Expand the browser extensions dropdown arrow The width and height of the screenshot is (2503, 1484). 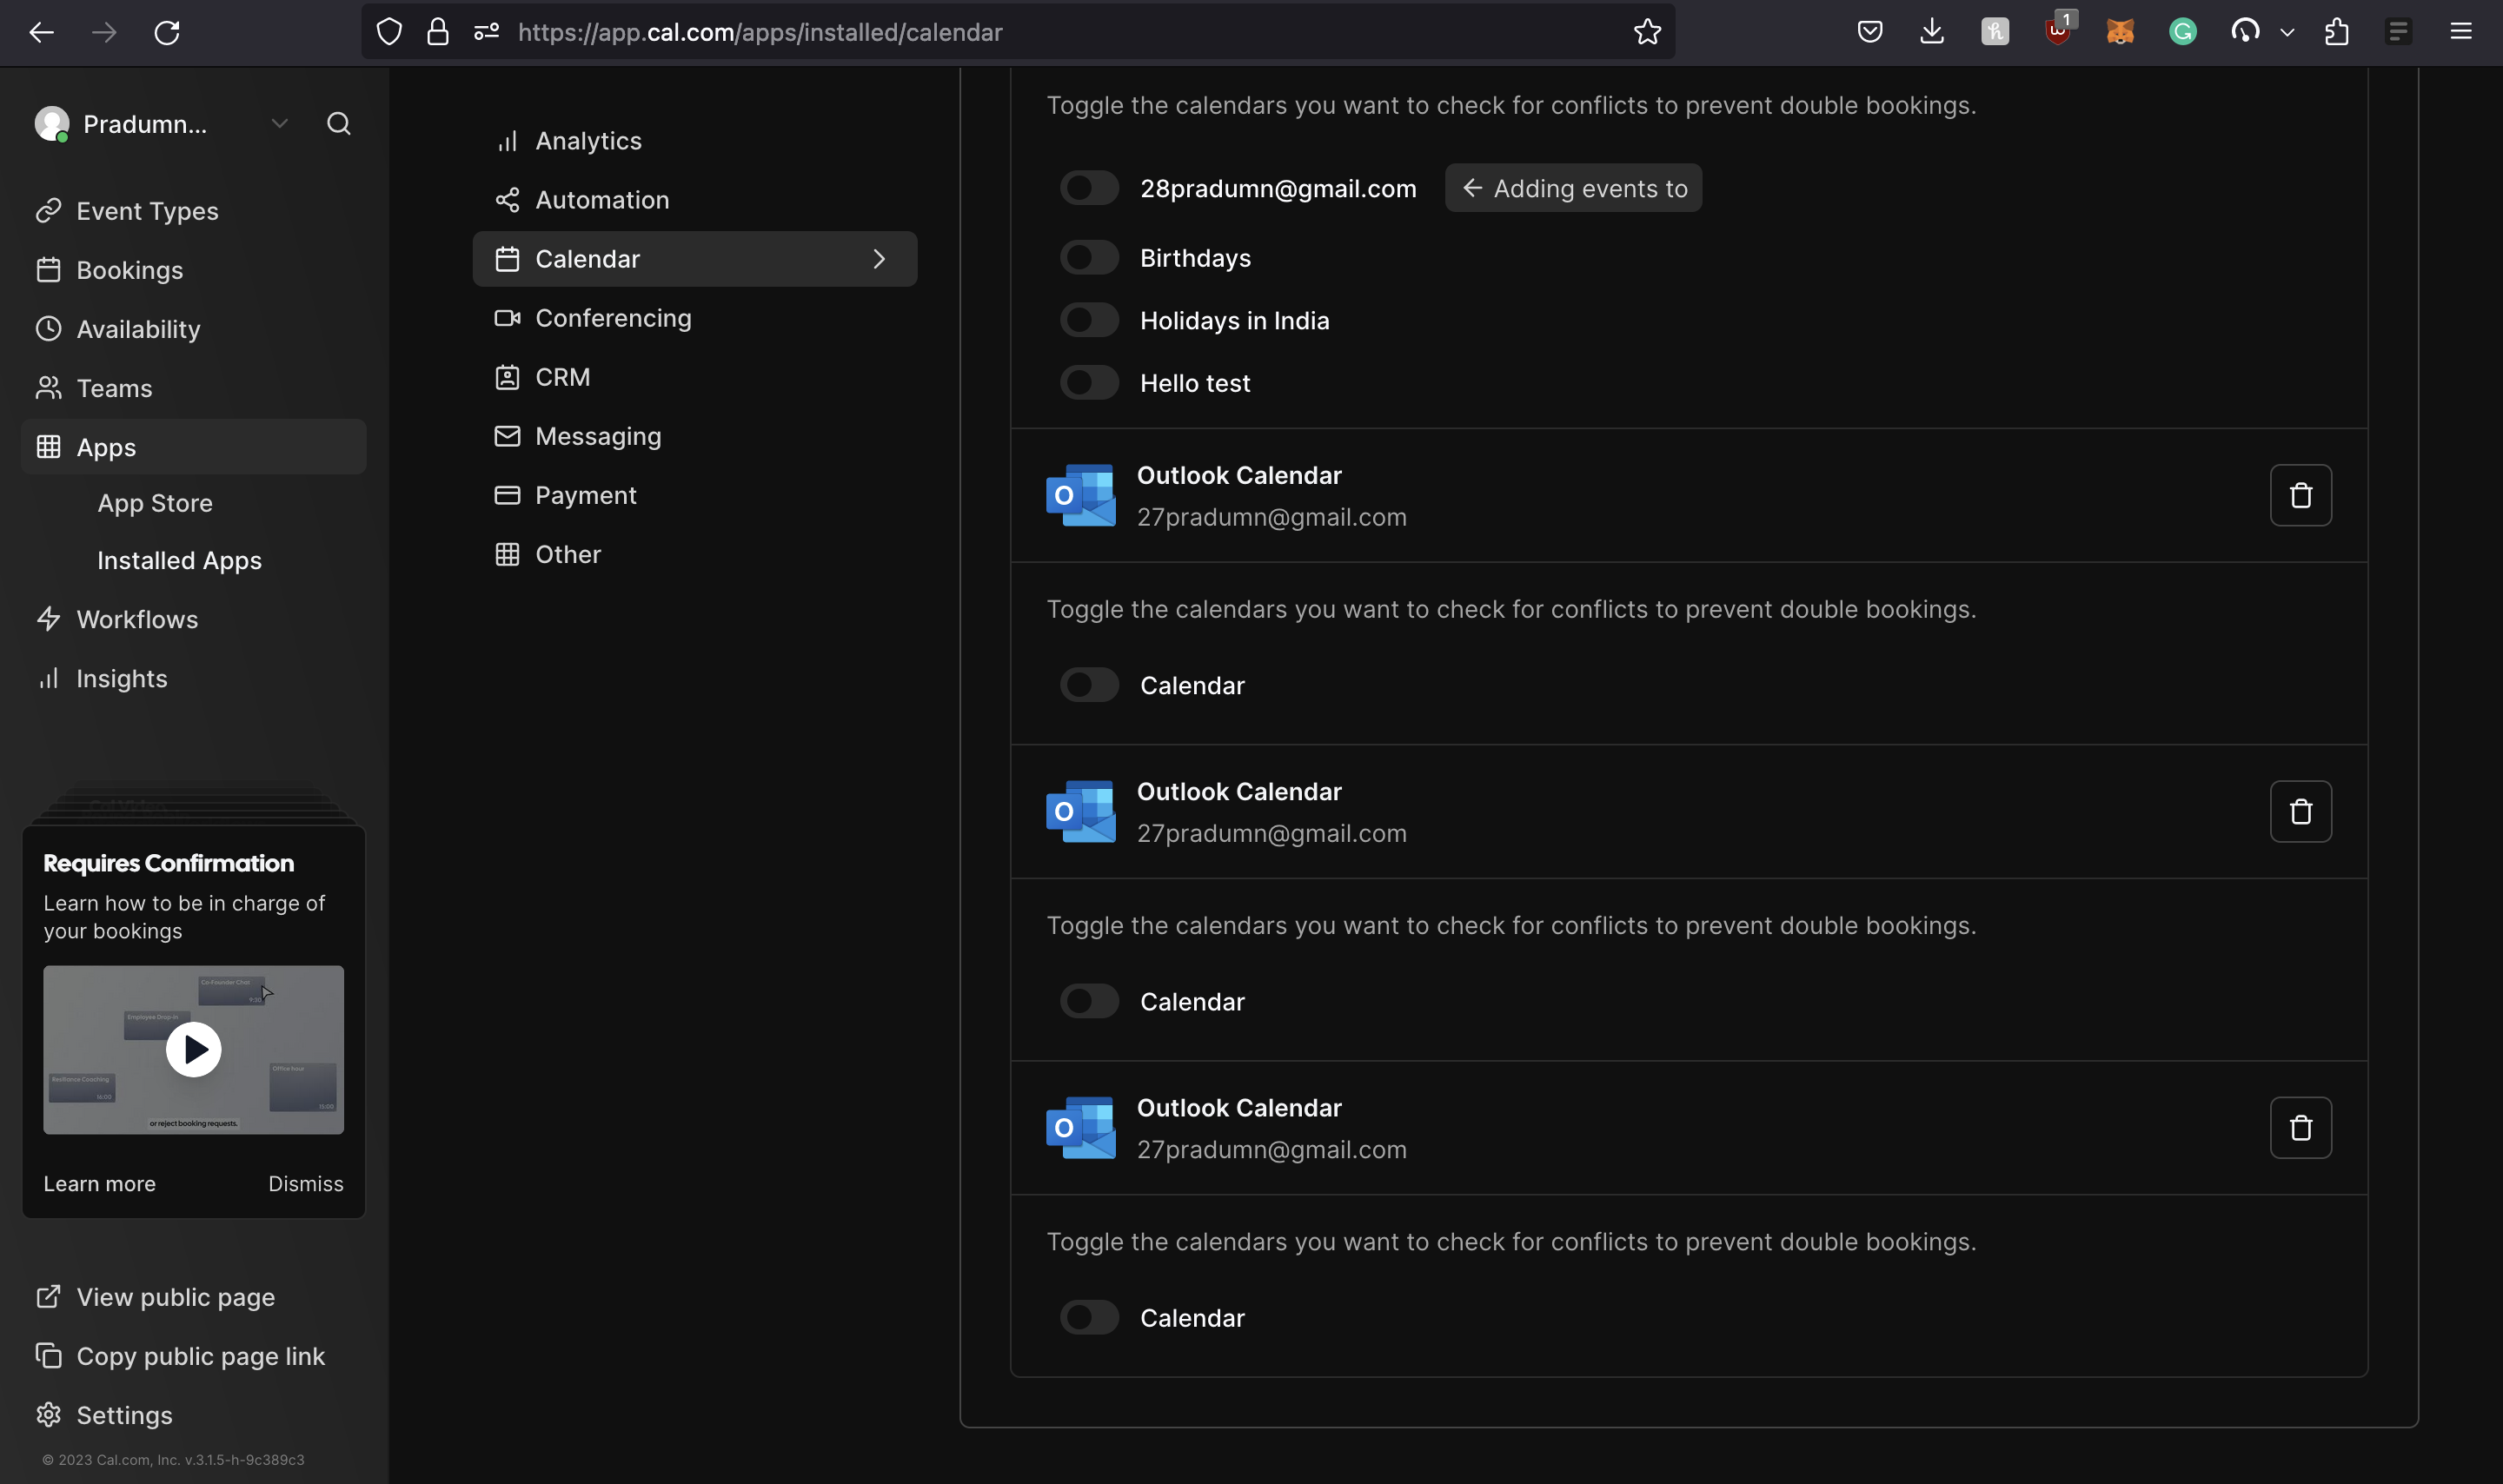click(2286, 31)
